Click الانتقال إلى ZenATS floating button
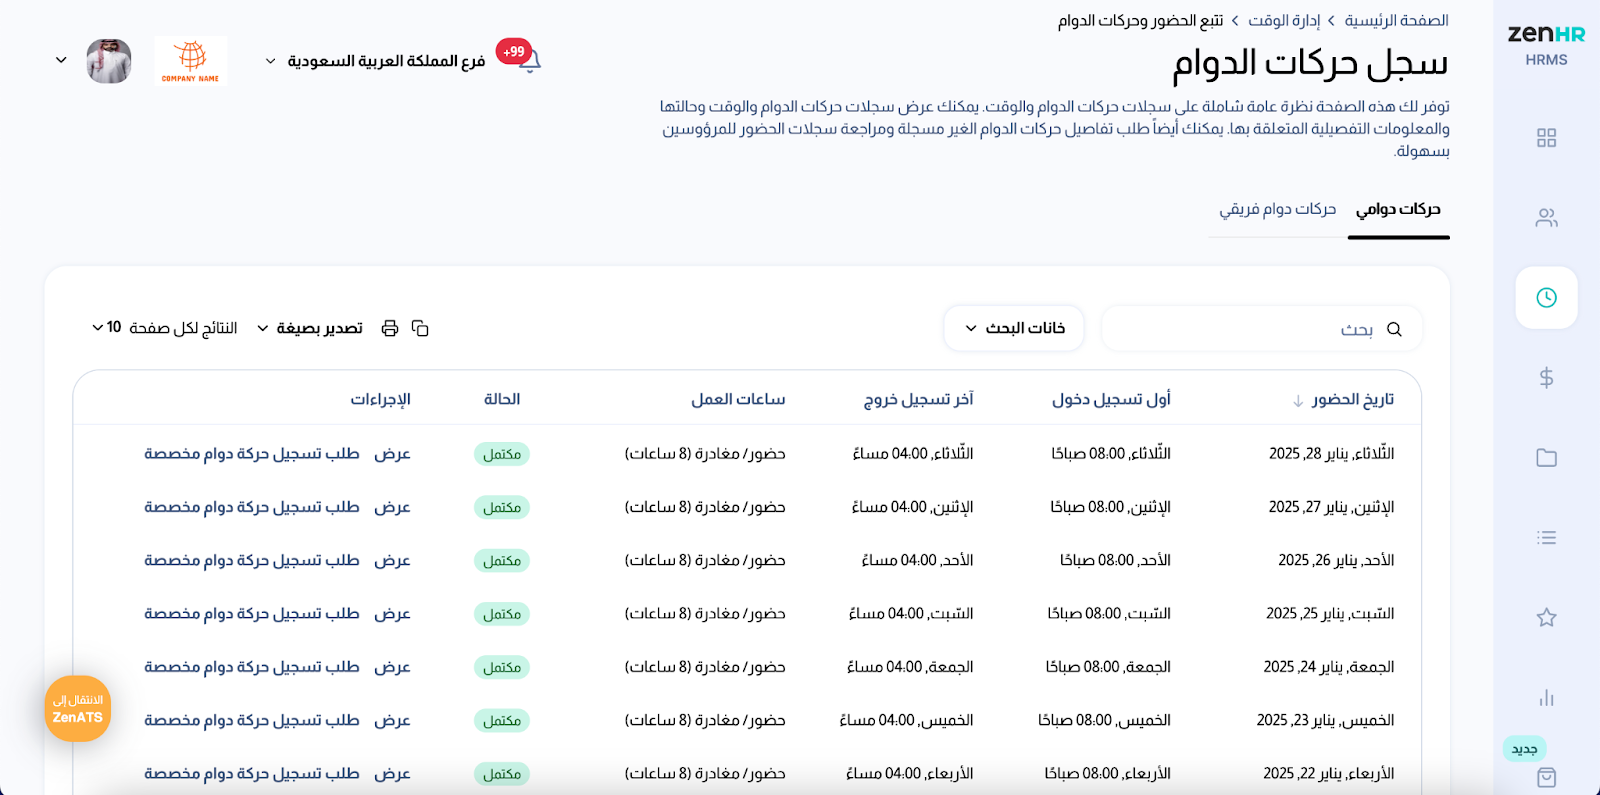 click(78, 709)
